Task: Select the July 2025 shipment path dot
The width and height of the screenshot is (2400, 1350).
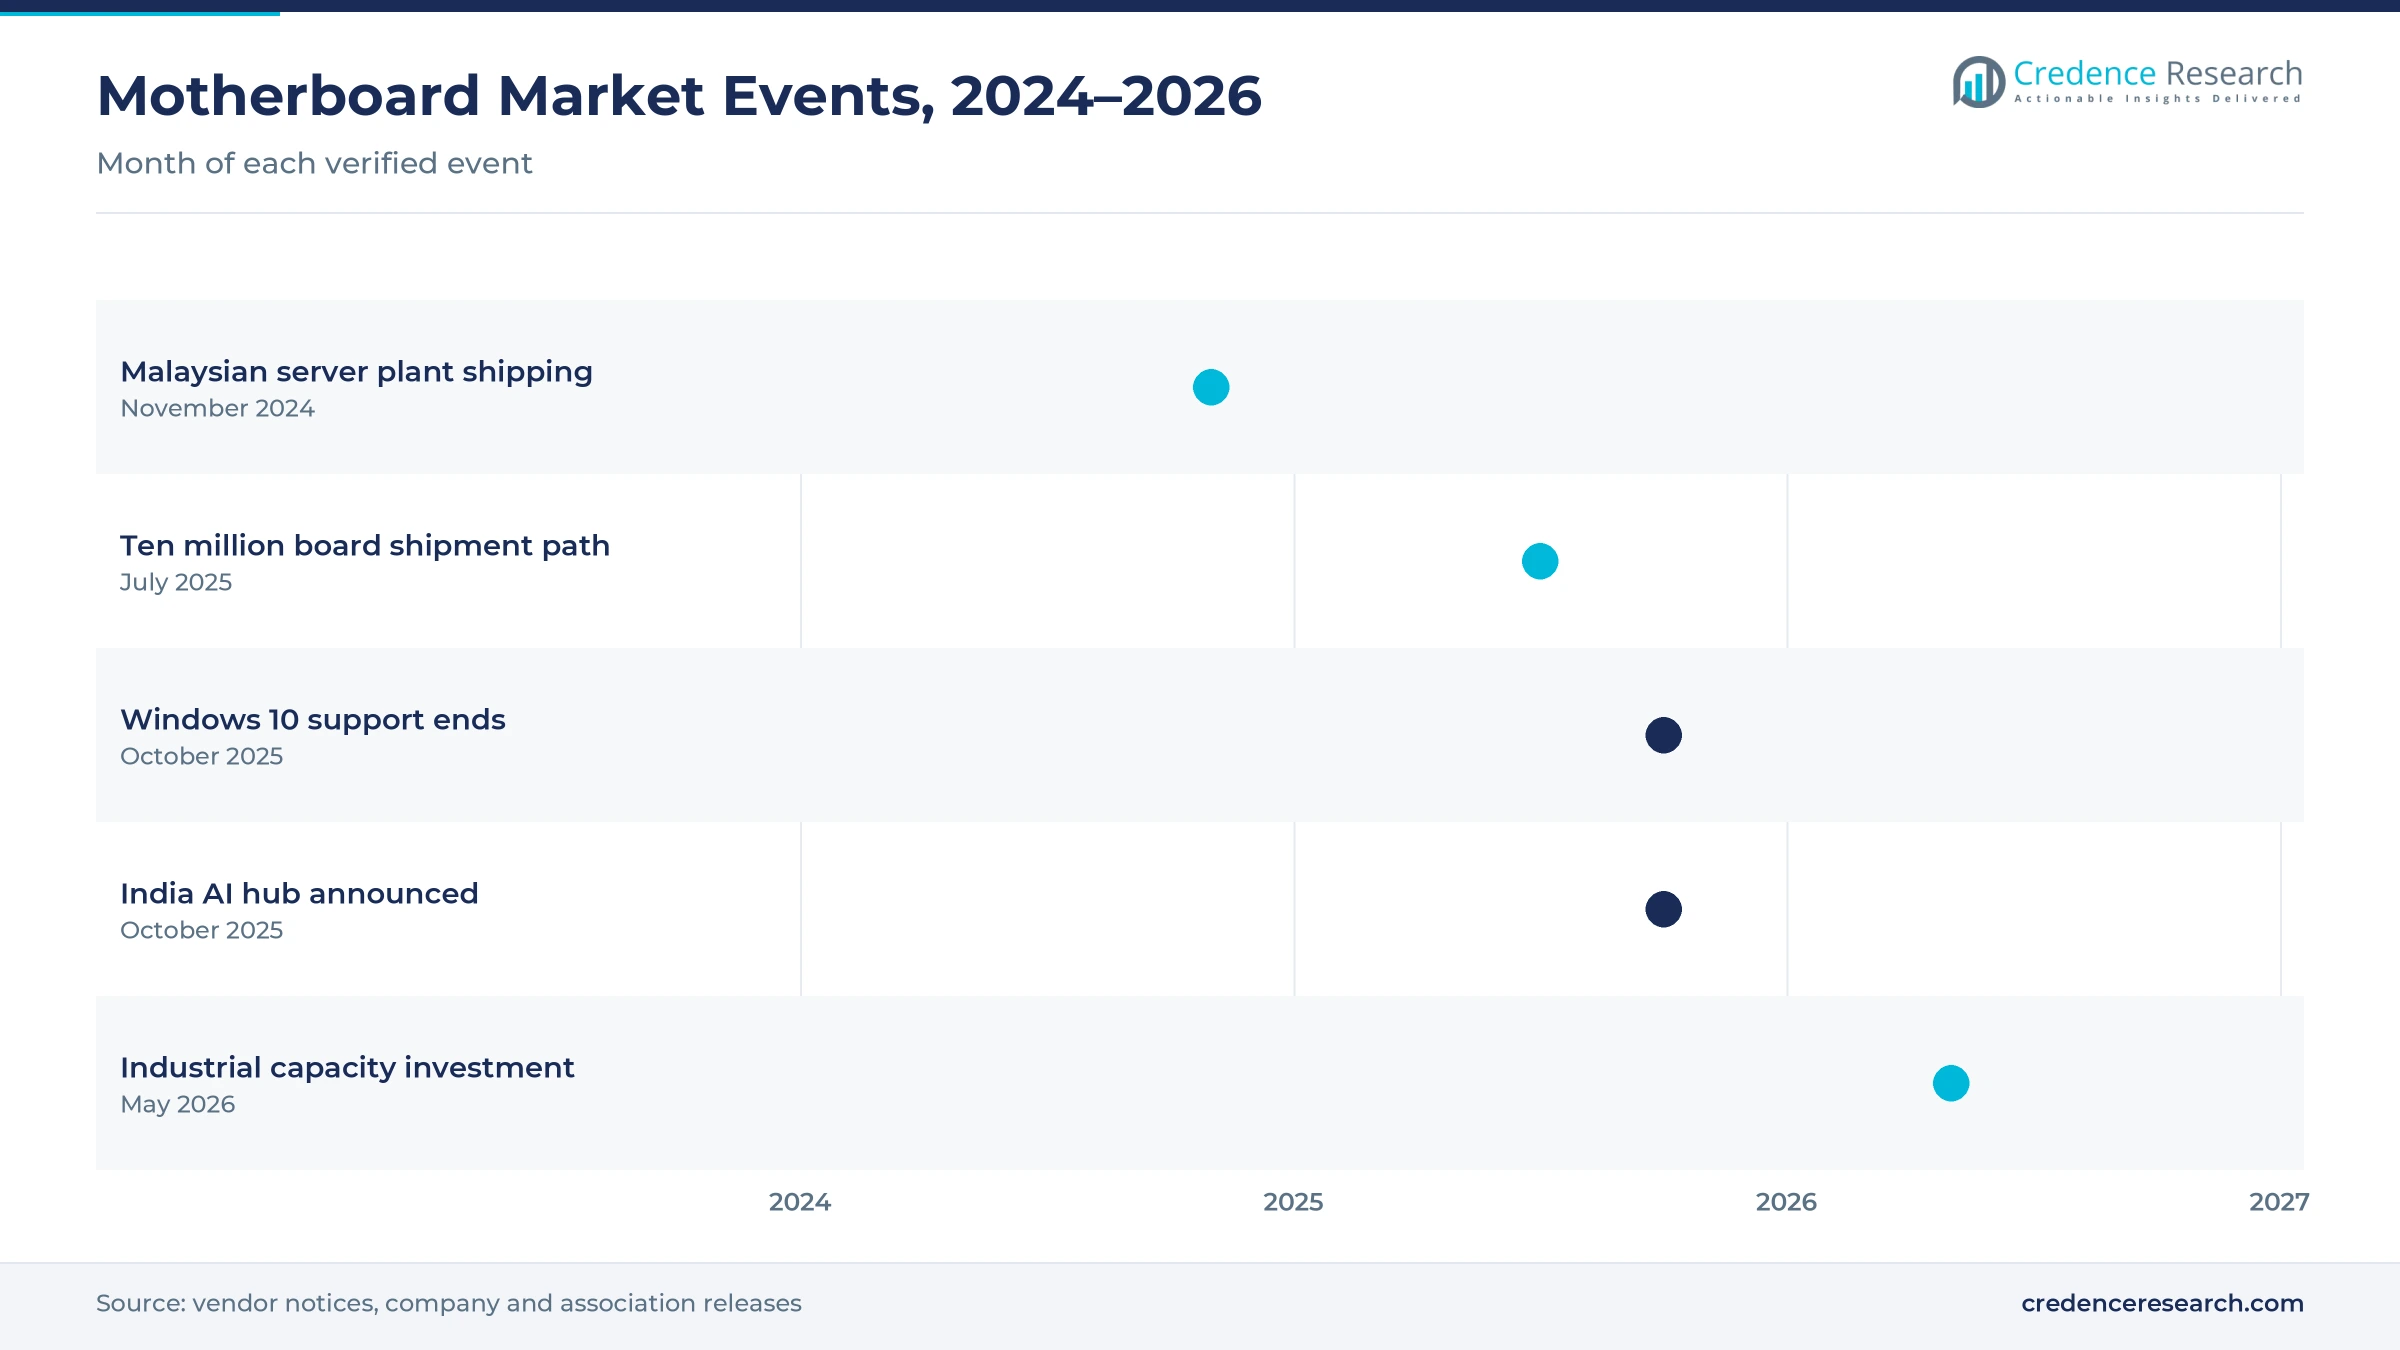Action: 1540,561
